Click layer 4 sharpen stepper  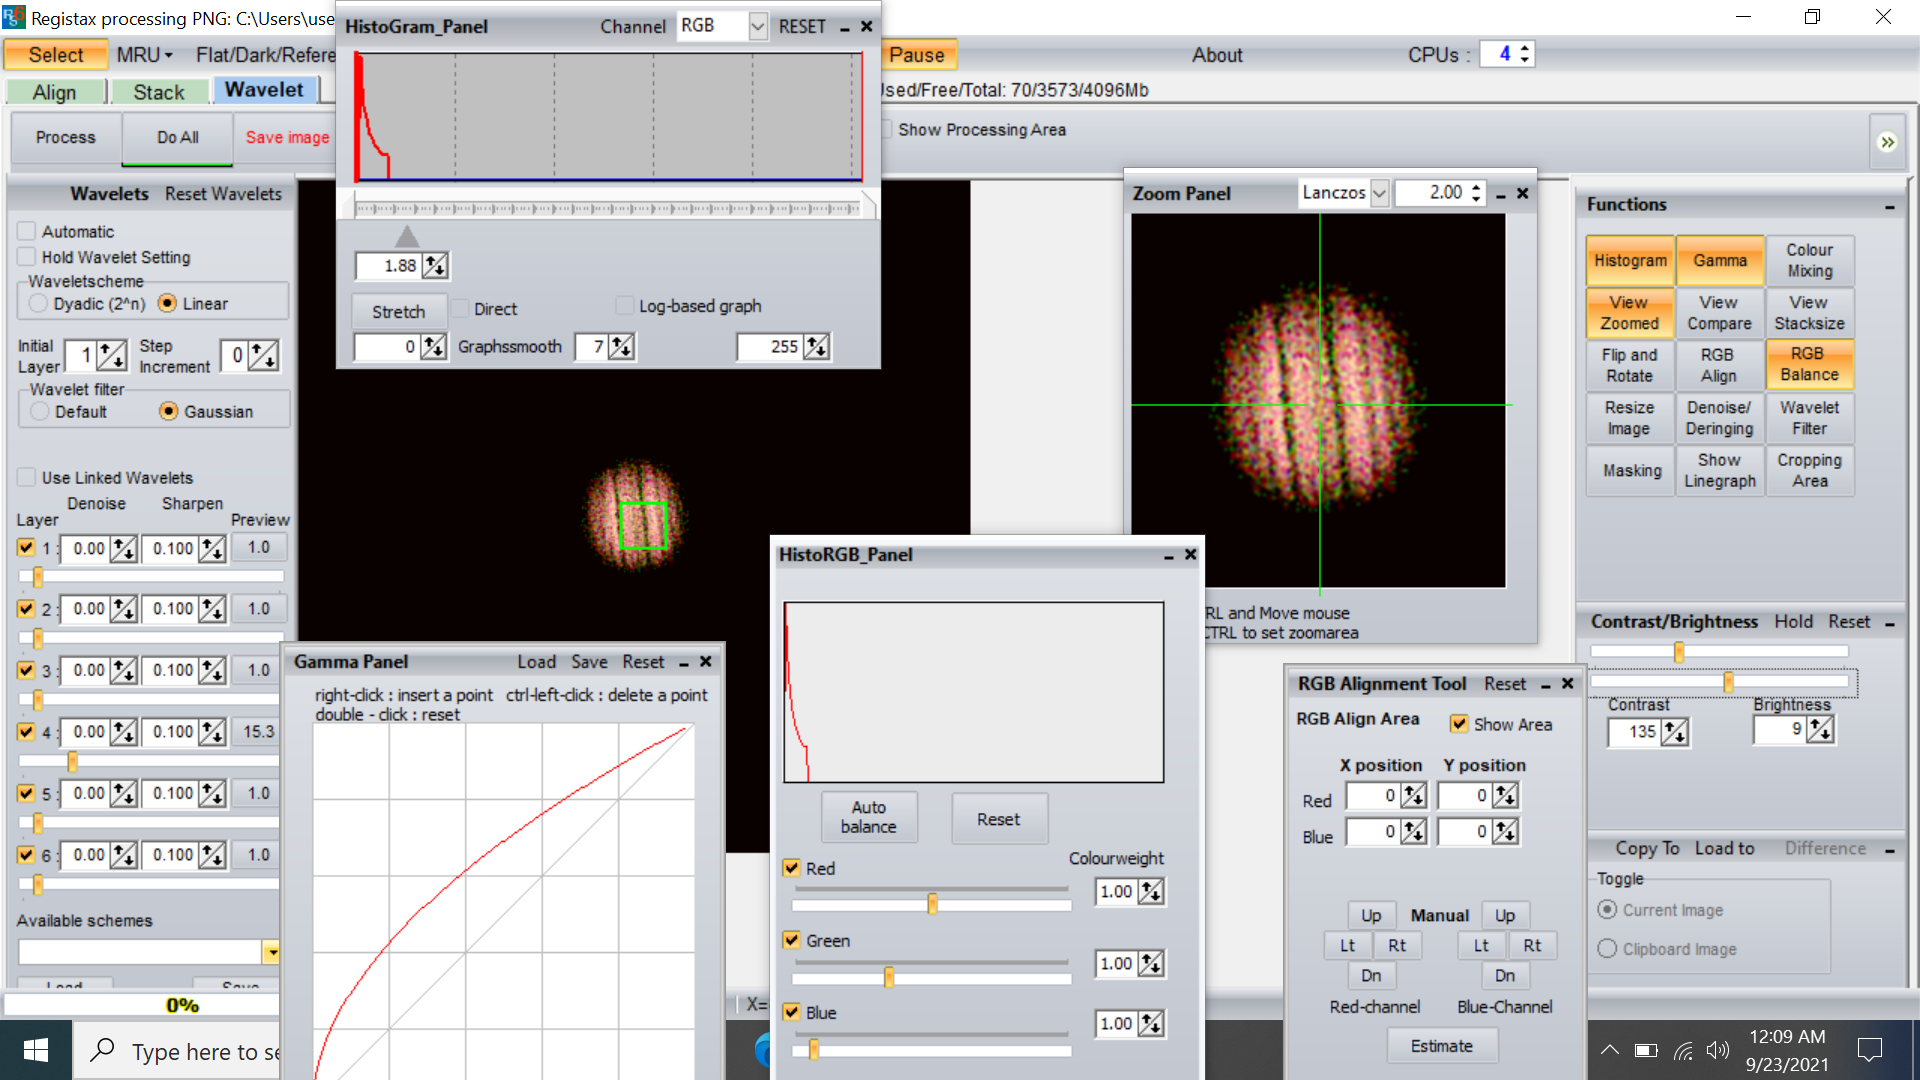[x=212, y=732]
